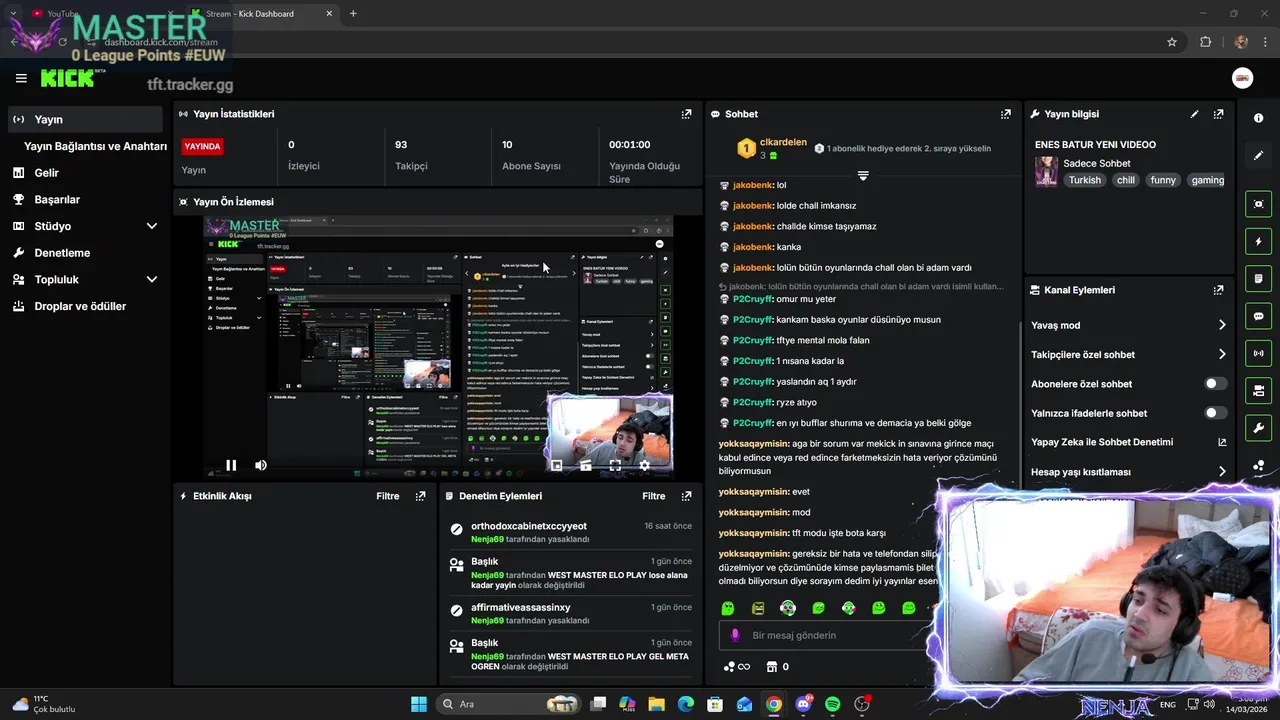Toggle the stream preview widget in right sidebar

tap(1258, 204)
